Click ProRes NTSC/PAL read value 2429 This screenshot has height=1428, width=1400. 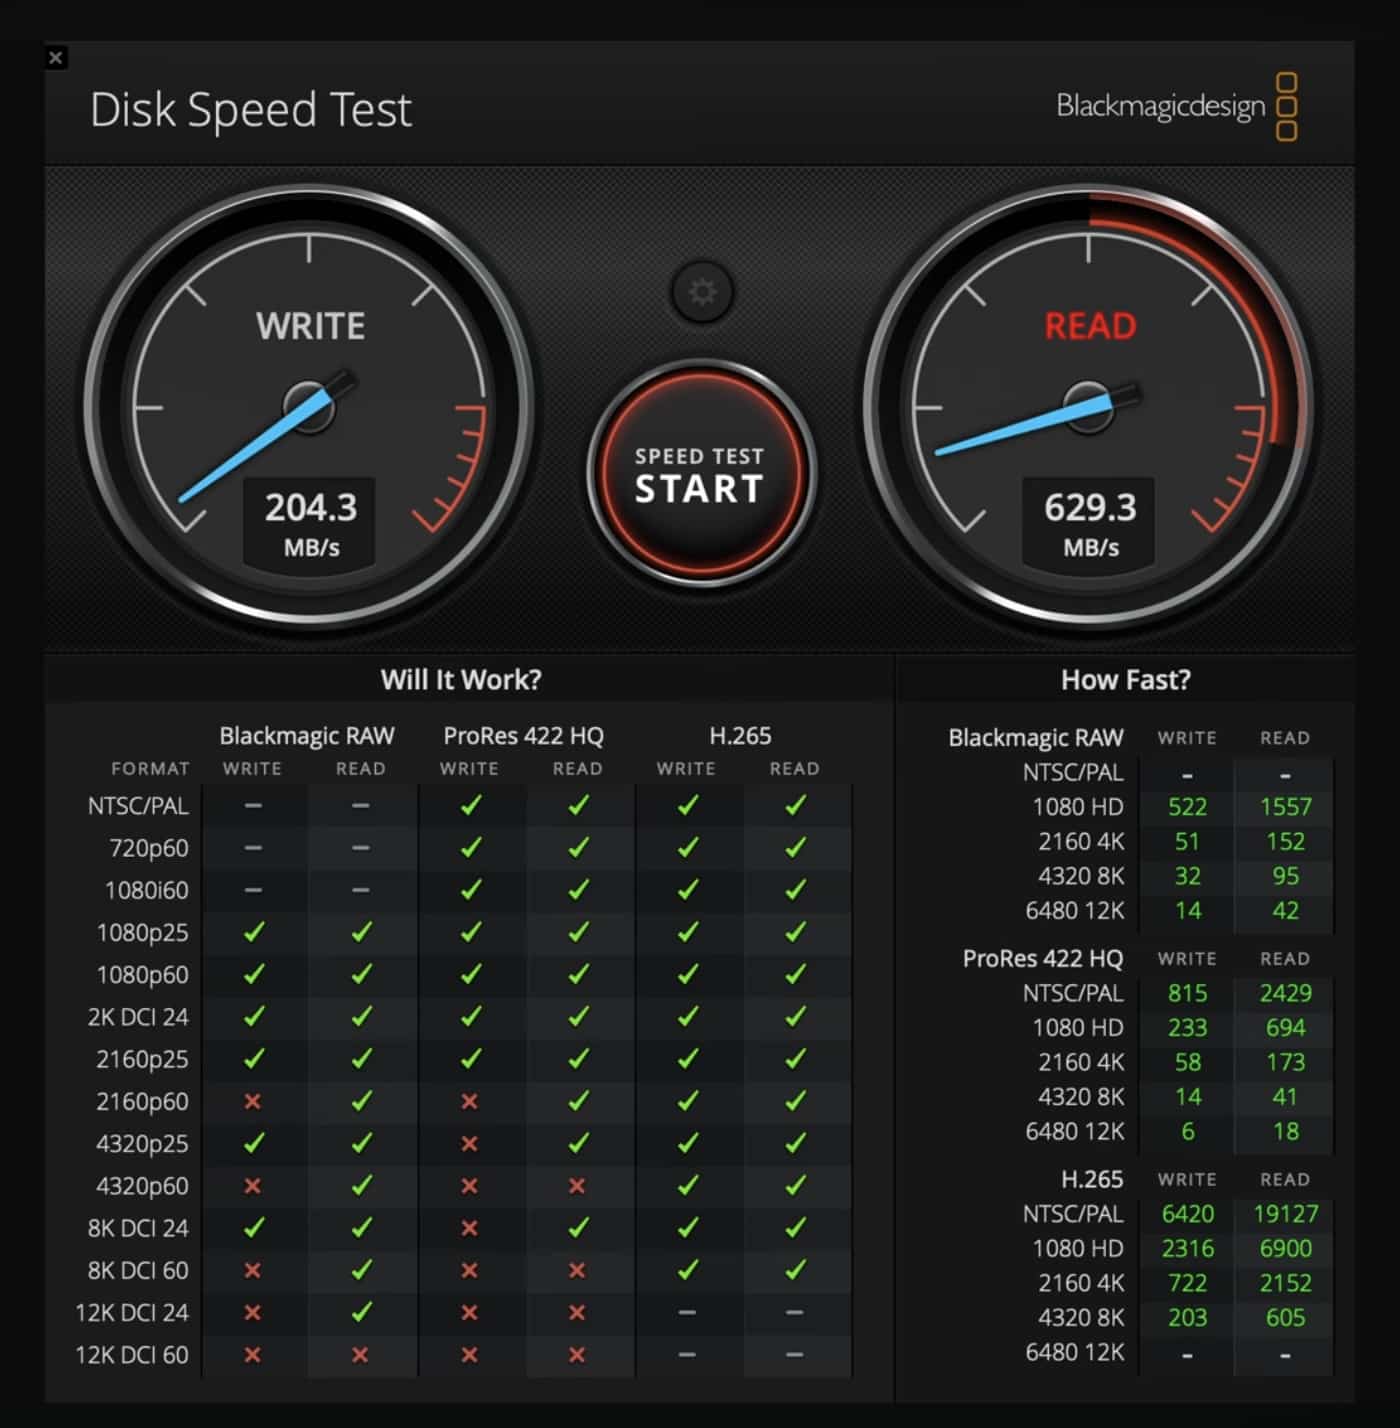pyautogui.click(x=1285, y=994)
